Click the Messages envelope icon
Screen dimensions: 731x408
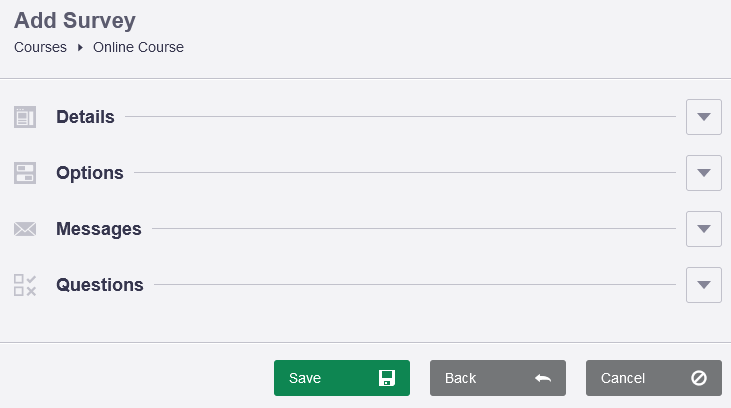[x=25, y=229]
